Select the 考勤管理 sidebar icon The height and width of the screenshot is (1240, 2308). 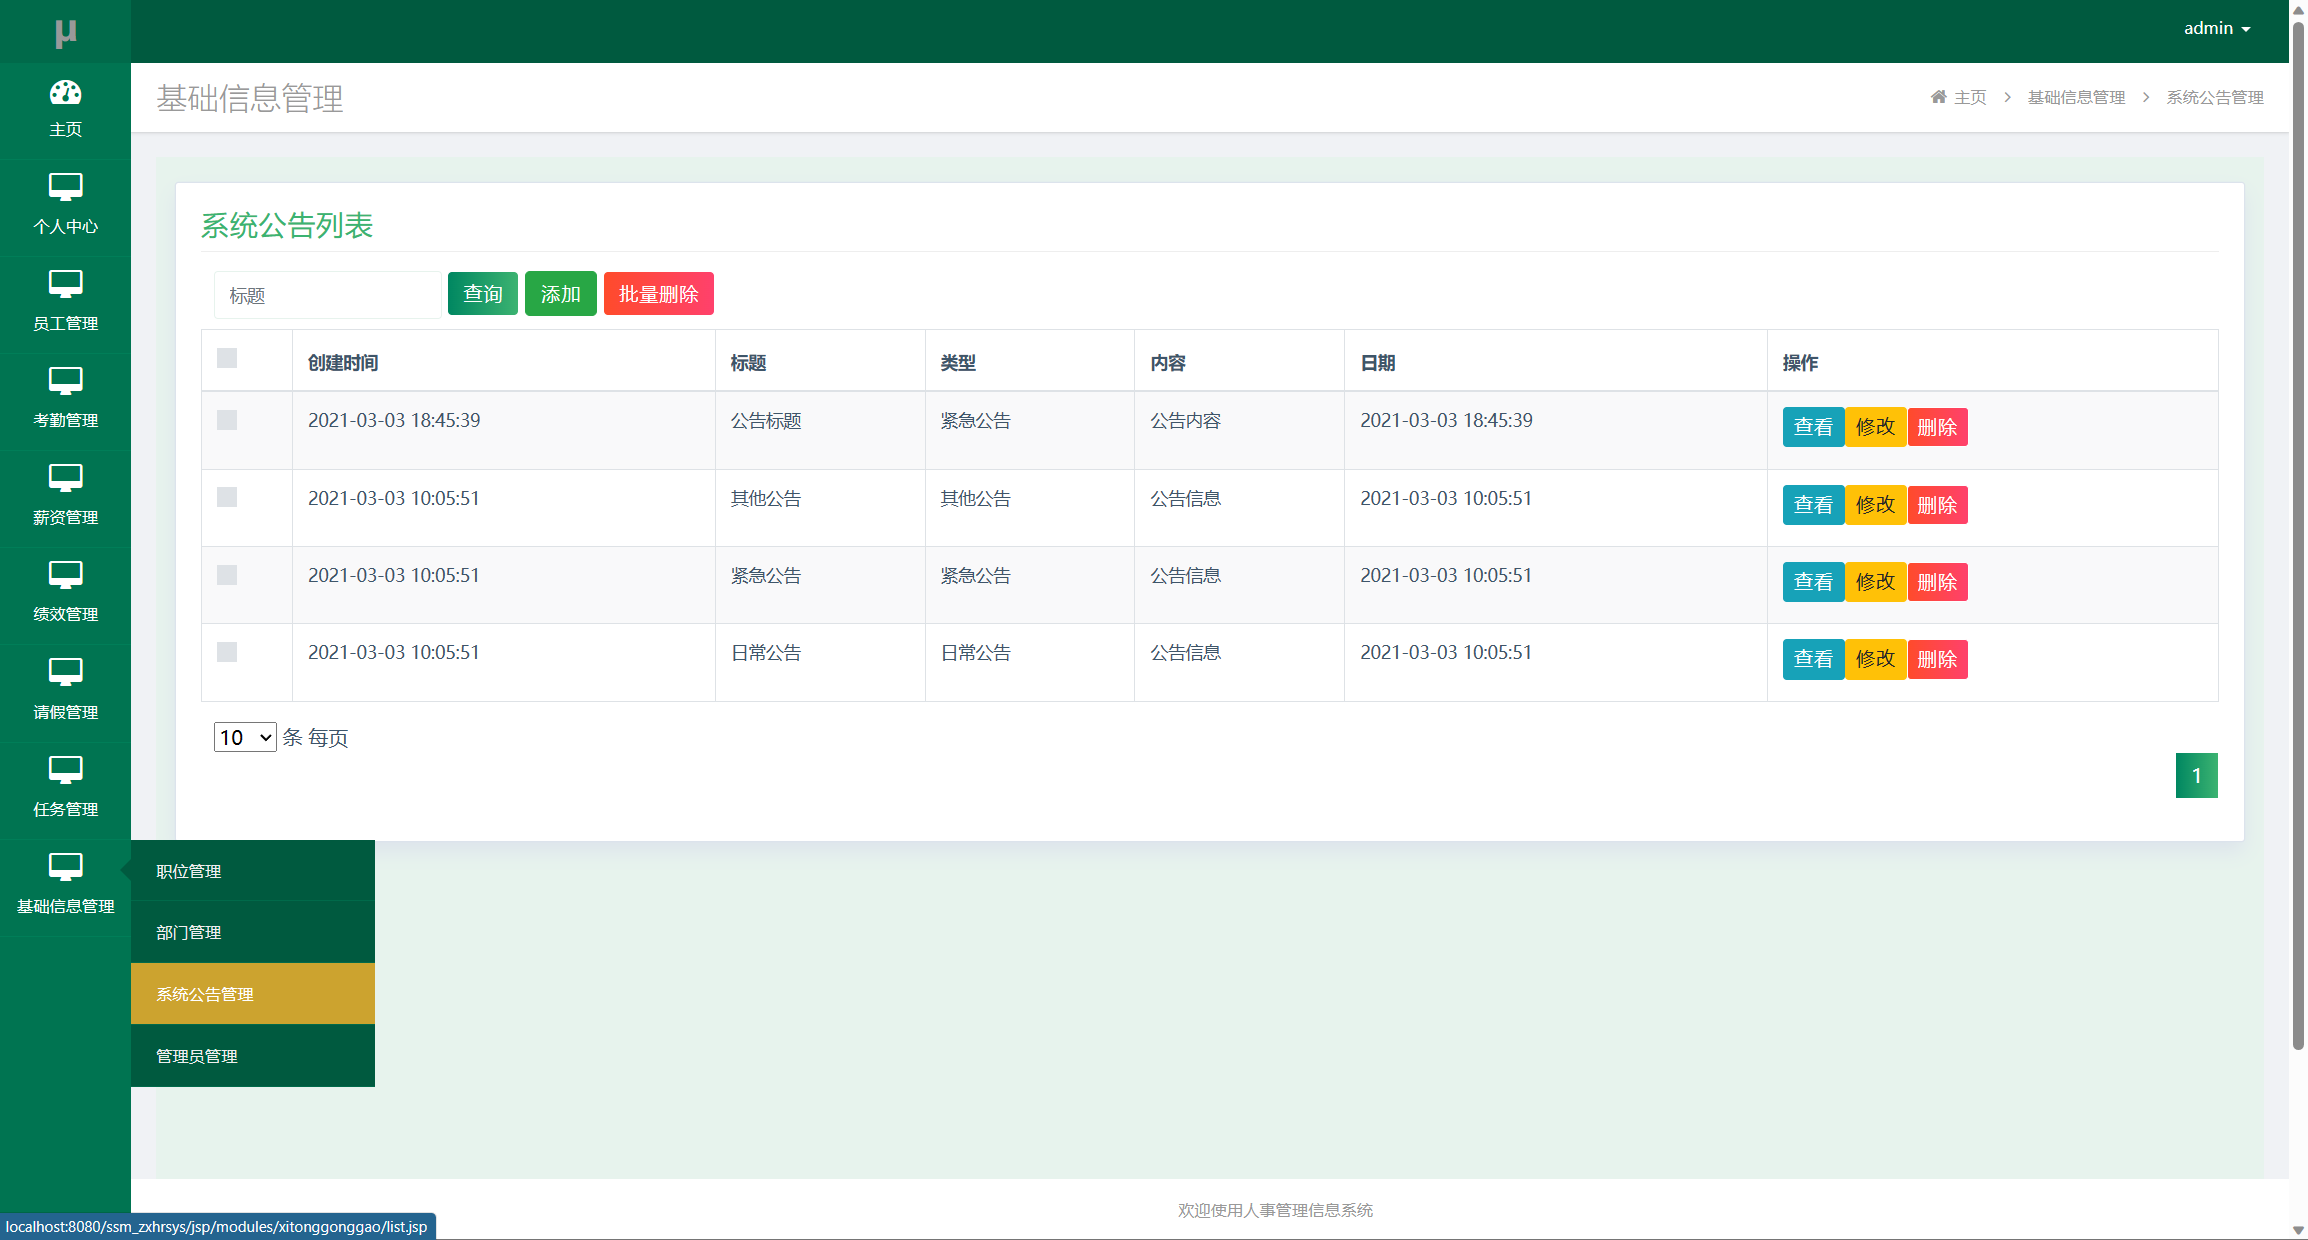(65, 381)
